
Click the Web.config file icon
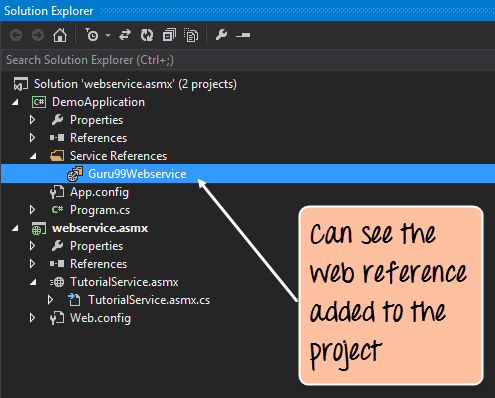tap(57, 318)
